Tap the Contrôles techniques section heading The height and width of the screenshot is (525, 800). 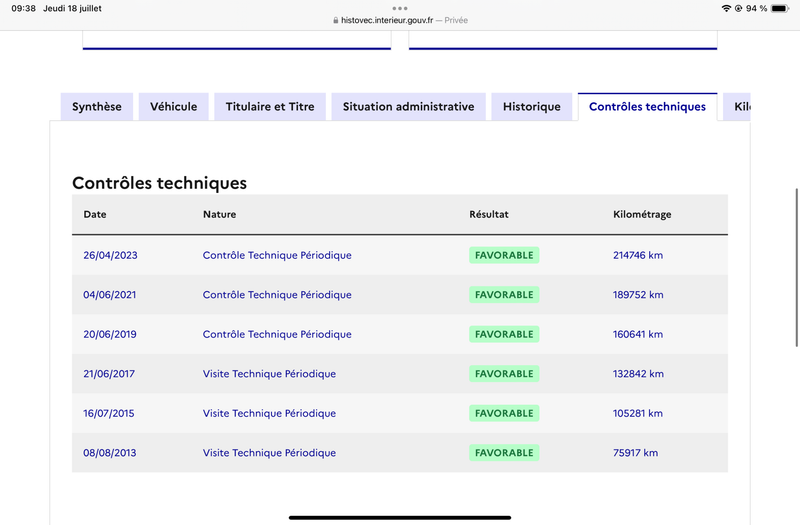[x=159, y=183]
